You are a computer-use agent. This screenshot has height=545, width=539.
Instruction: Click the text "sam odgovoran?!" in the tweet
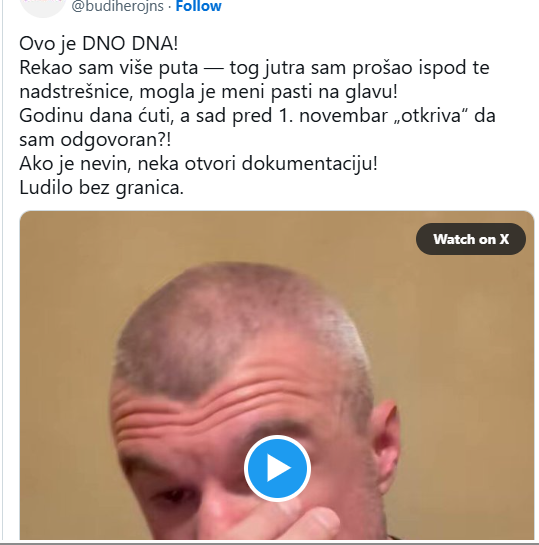click(95, 140)
